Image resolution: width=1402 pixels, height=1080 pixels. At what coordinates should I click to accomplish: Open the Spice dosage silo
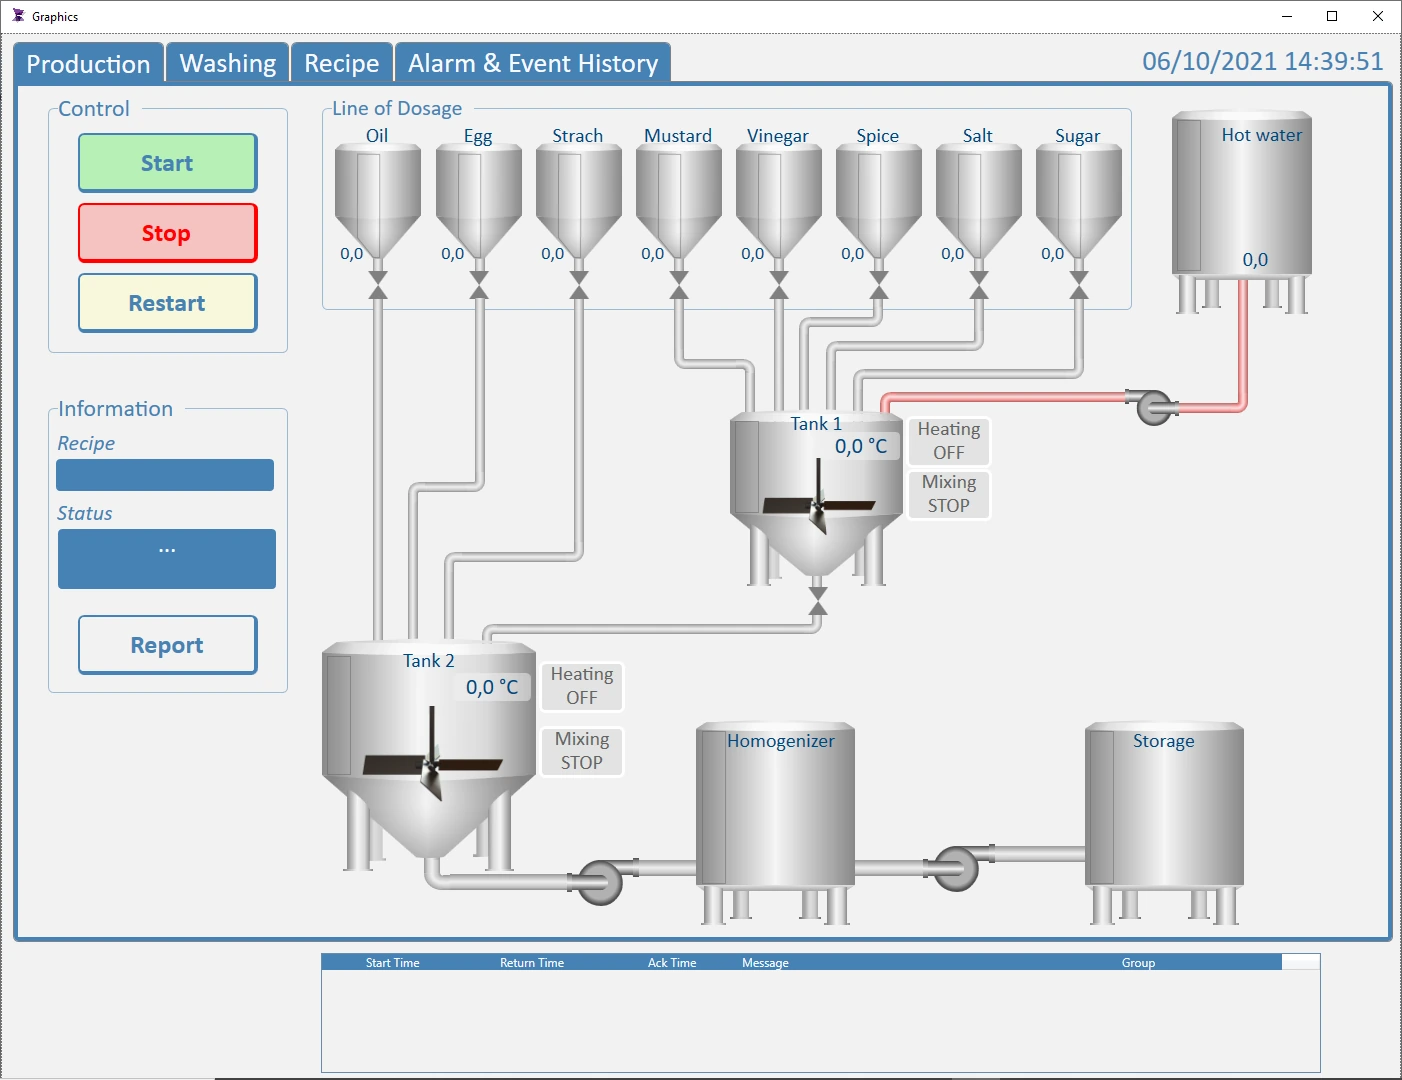pyautogui.click(x=879, y=202)
